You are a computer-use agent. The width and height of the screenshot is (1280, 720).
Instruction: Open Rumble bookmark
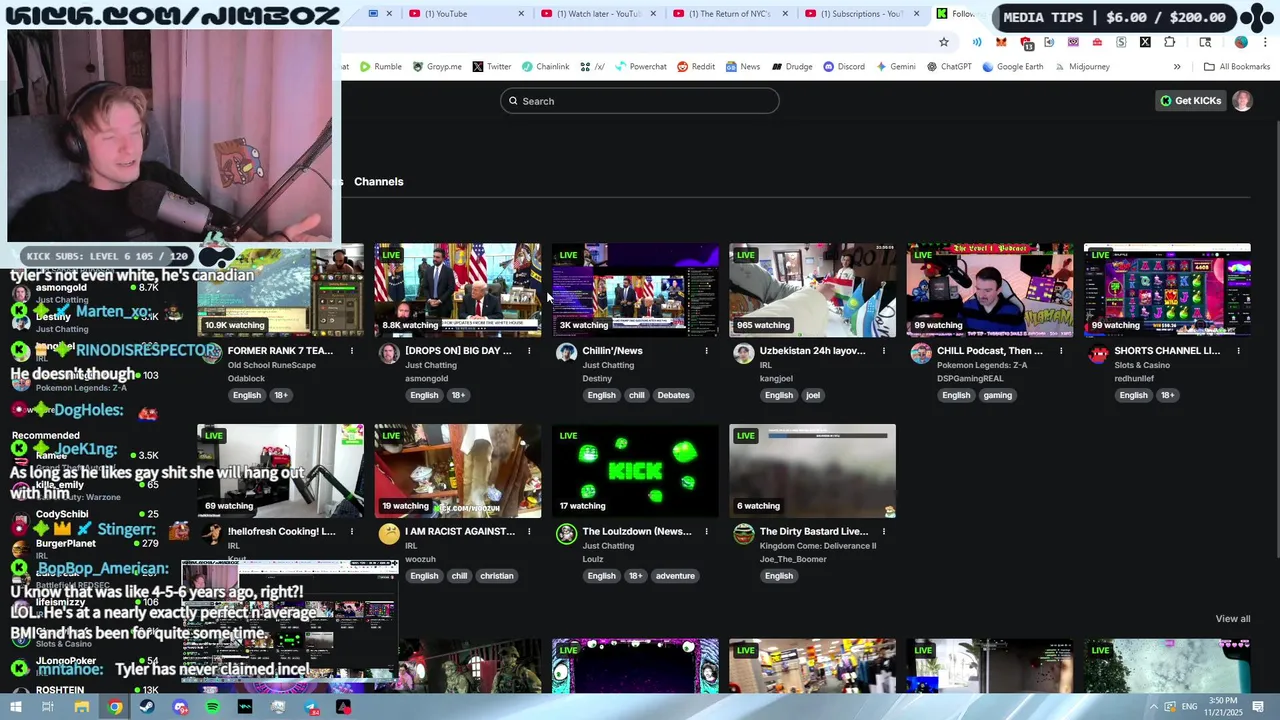pos(381,67)
